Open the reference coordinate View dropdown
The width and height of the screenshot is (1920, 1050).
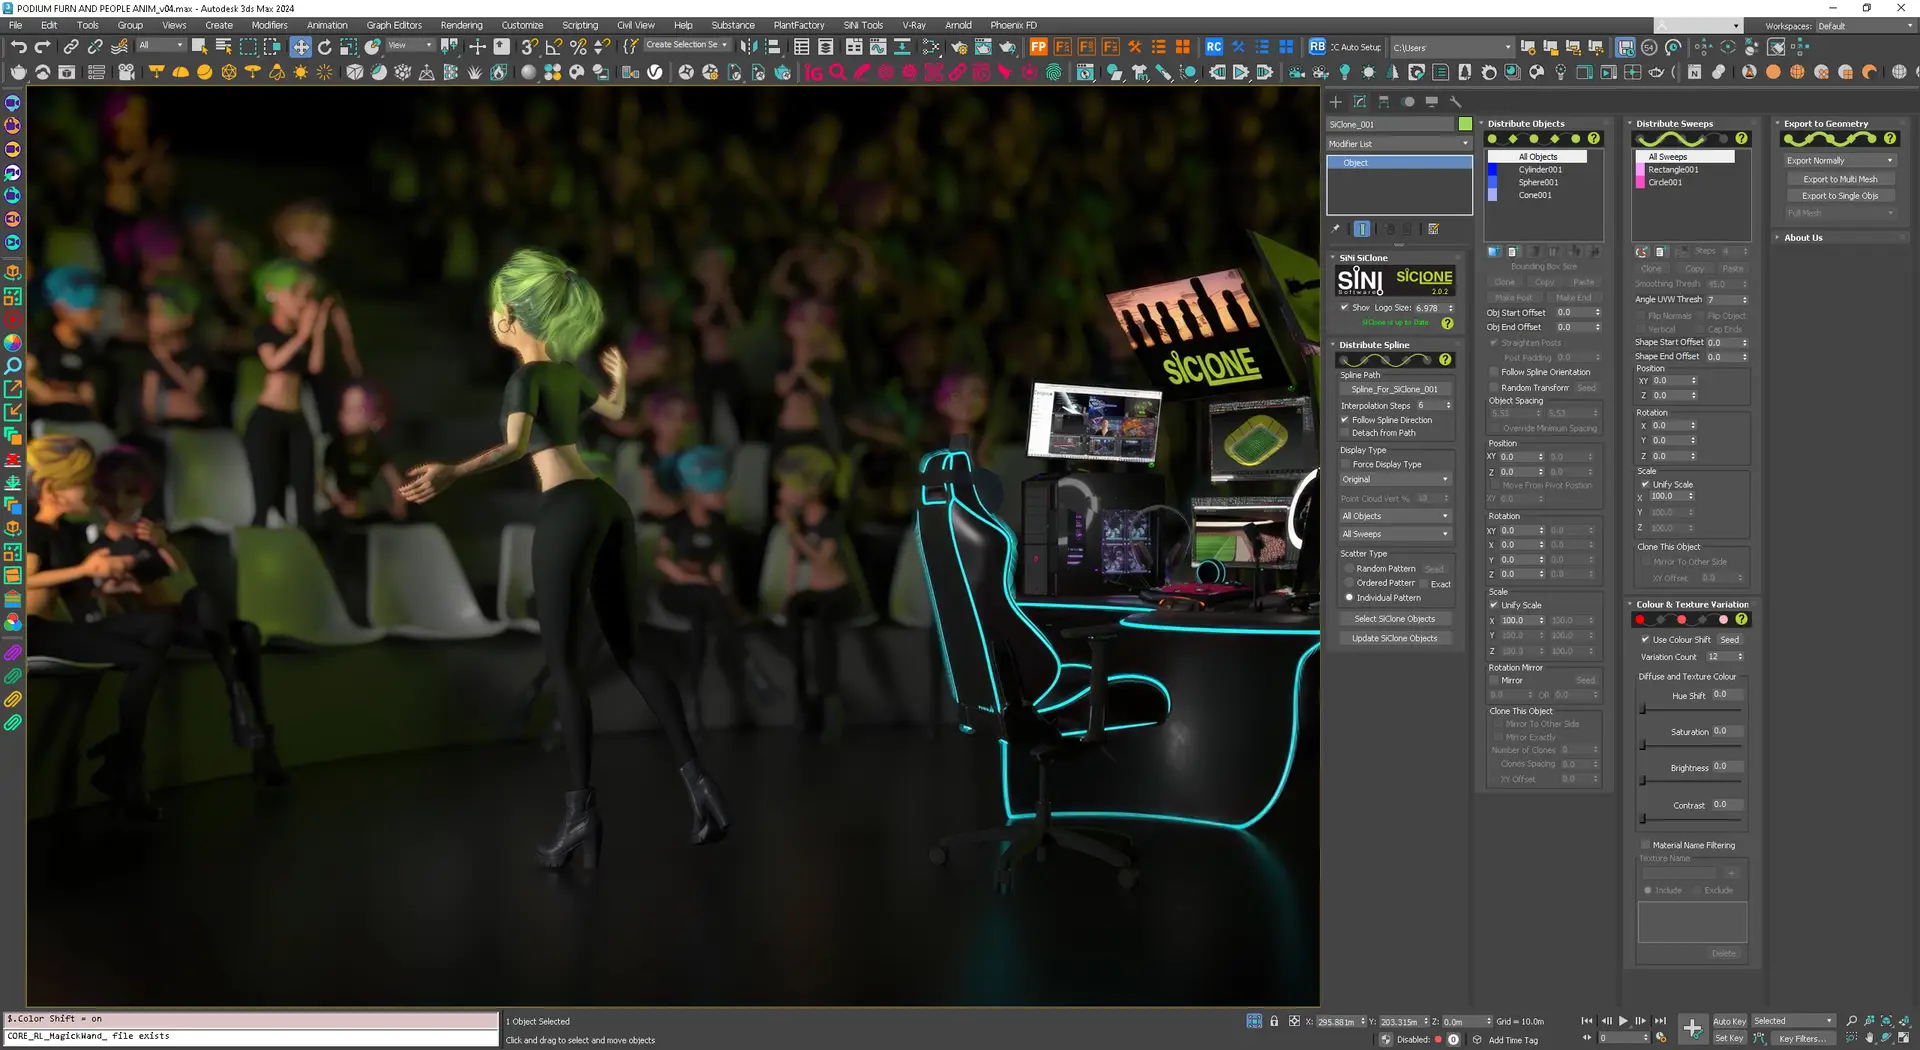click(x=410, y=45)
